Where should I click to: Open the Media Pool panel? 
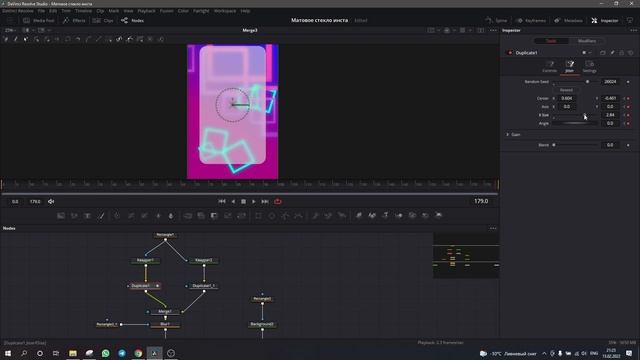point(38,20)
